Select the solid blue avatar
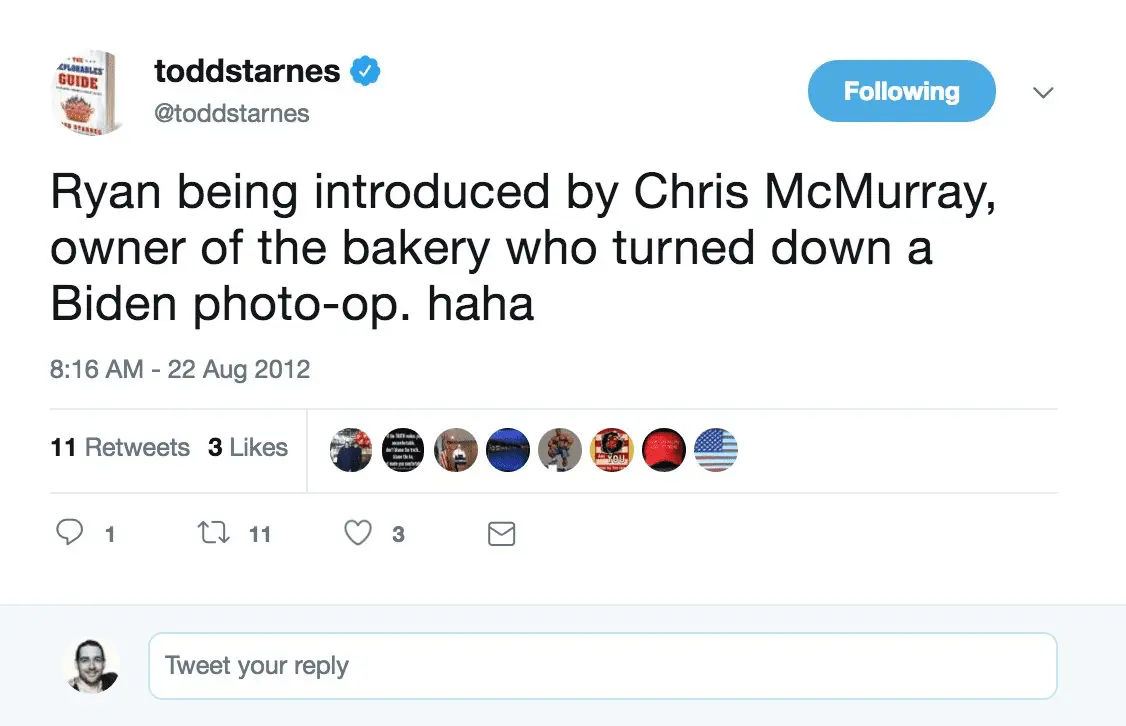The width and height of the screenshot is (1126, 726). 507,450
